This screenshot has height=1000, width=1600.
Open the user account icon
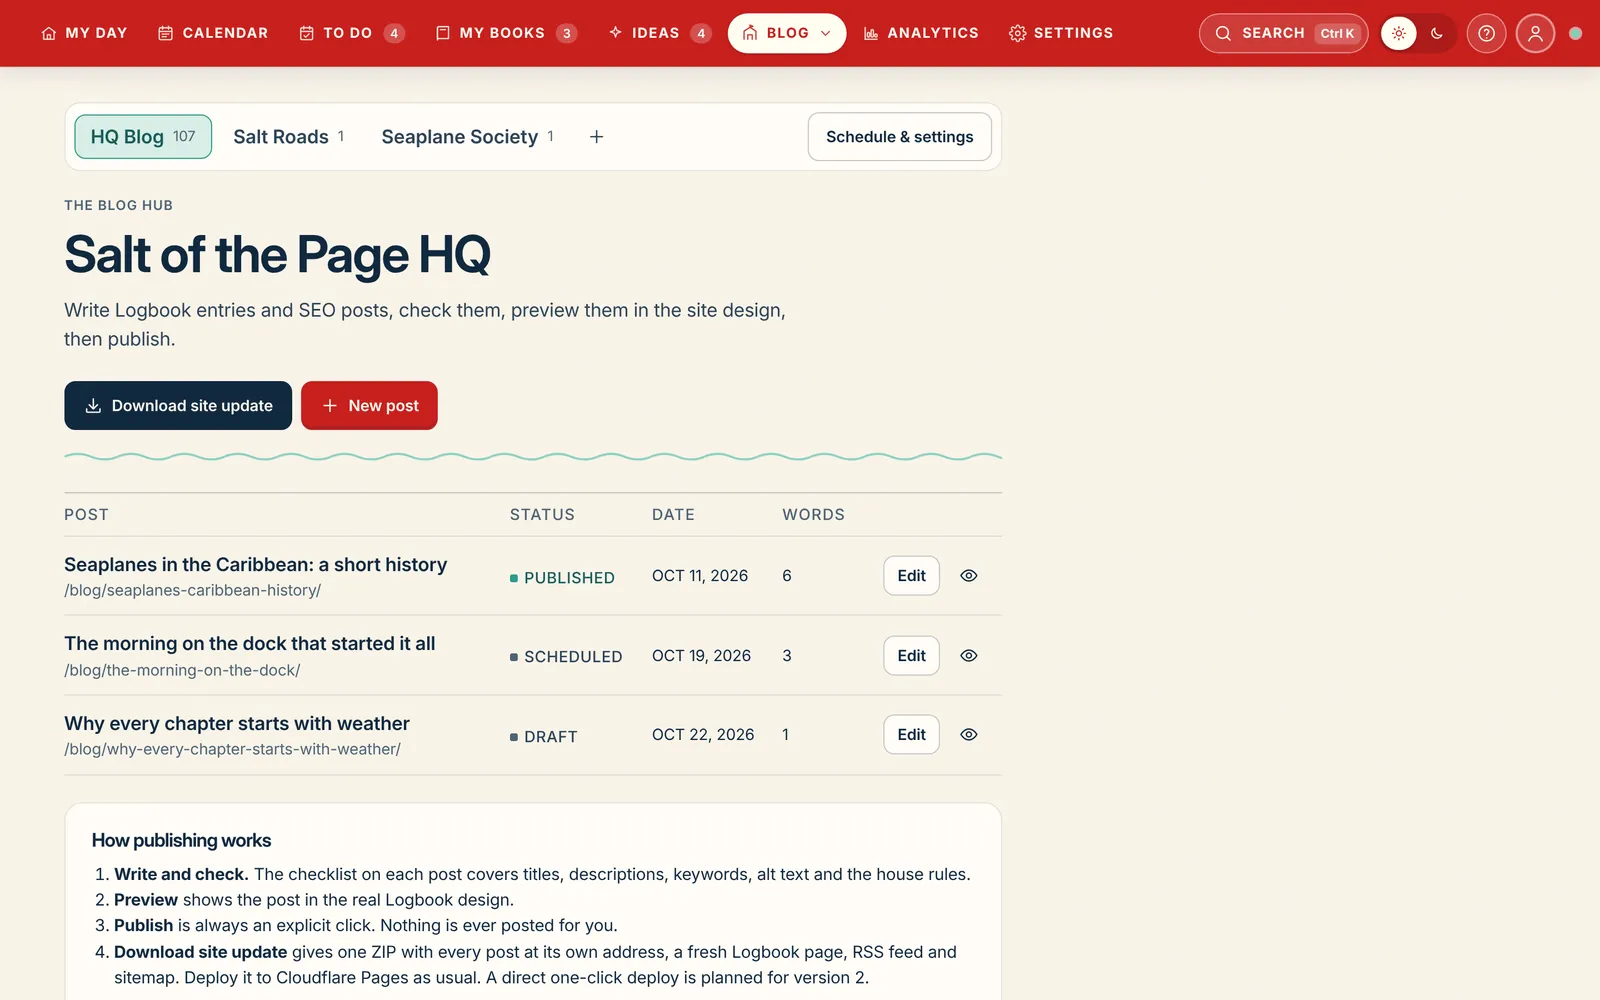[x=1535, y=33]
